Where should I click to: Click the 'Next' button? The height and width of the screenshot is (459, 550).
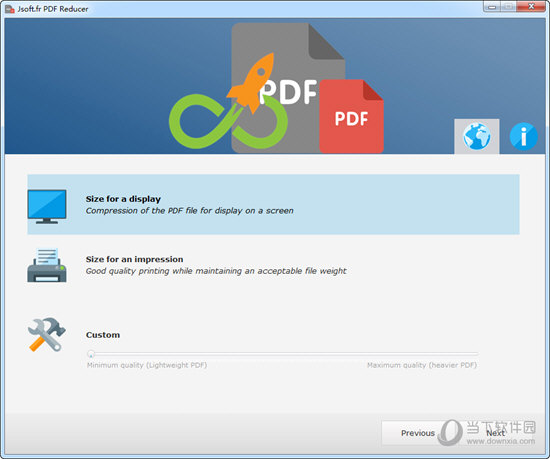[495, 433]
